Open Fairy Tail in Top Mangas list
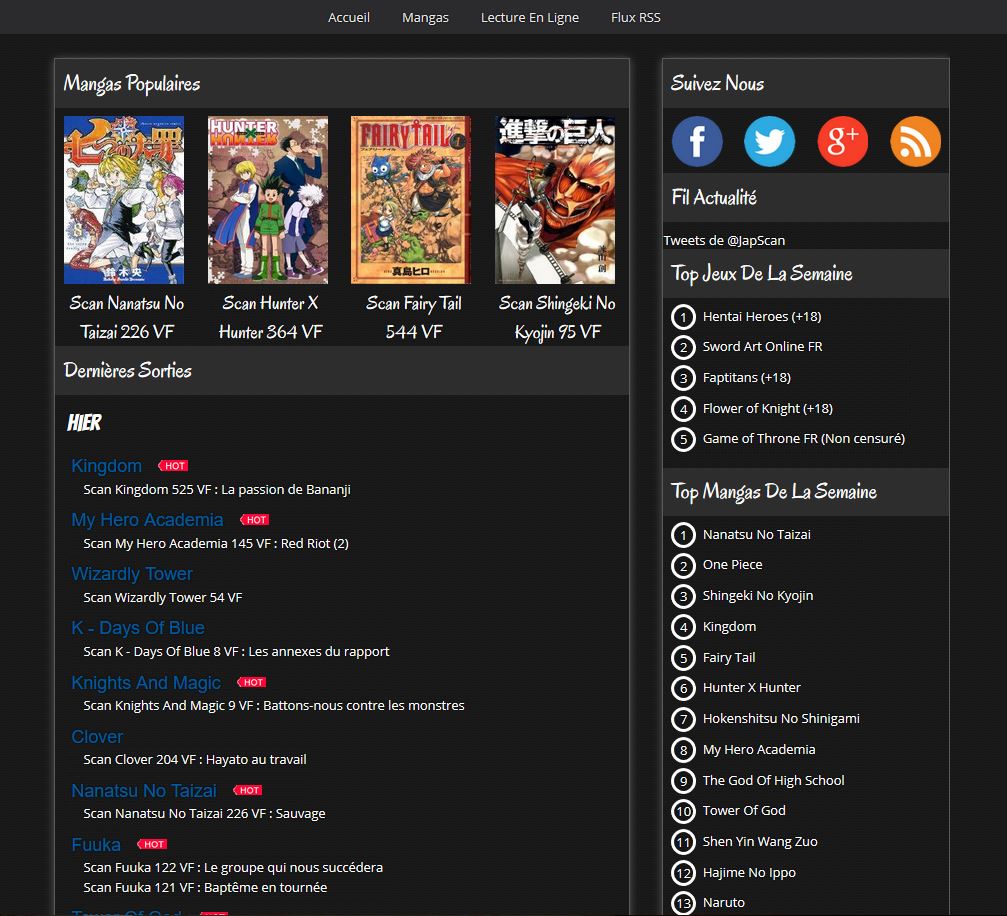 click(729, 657)
